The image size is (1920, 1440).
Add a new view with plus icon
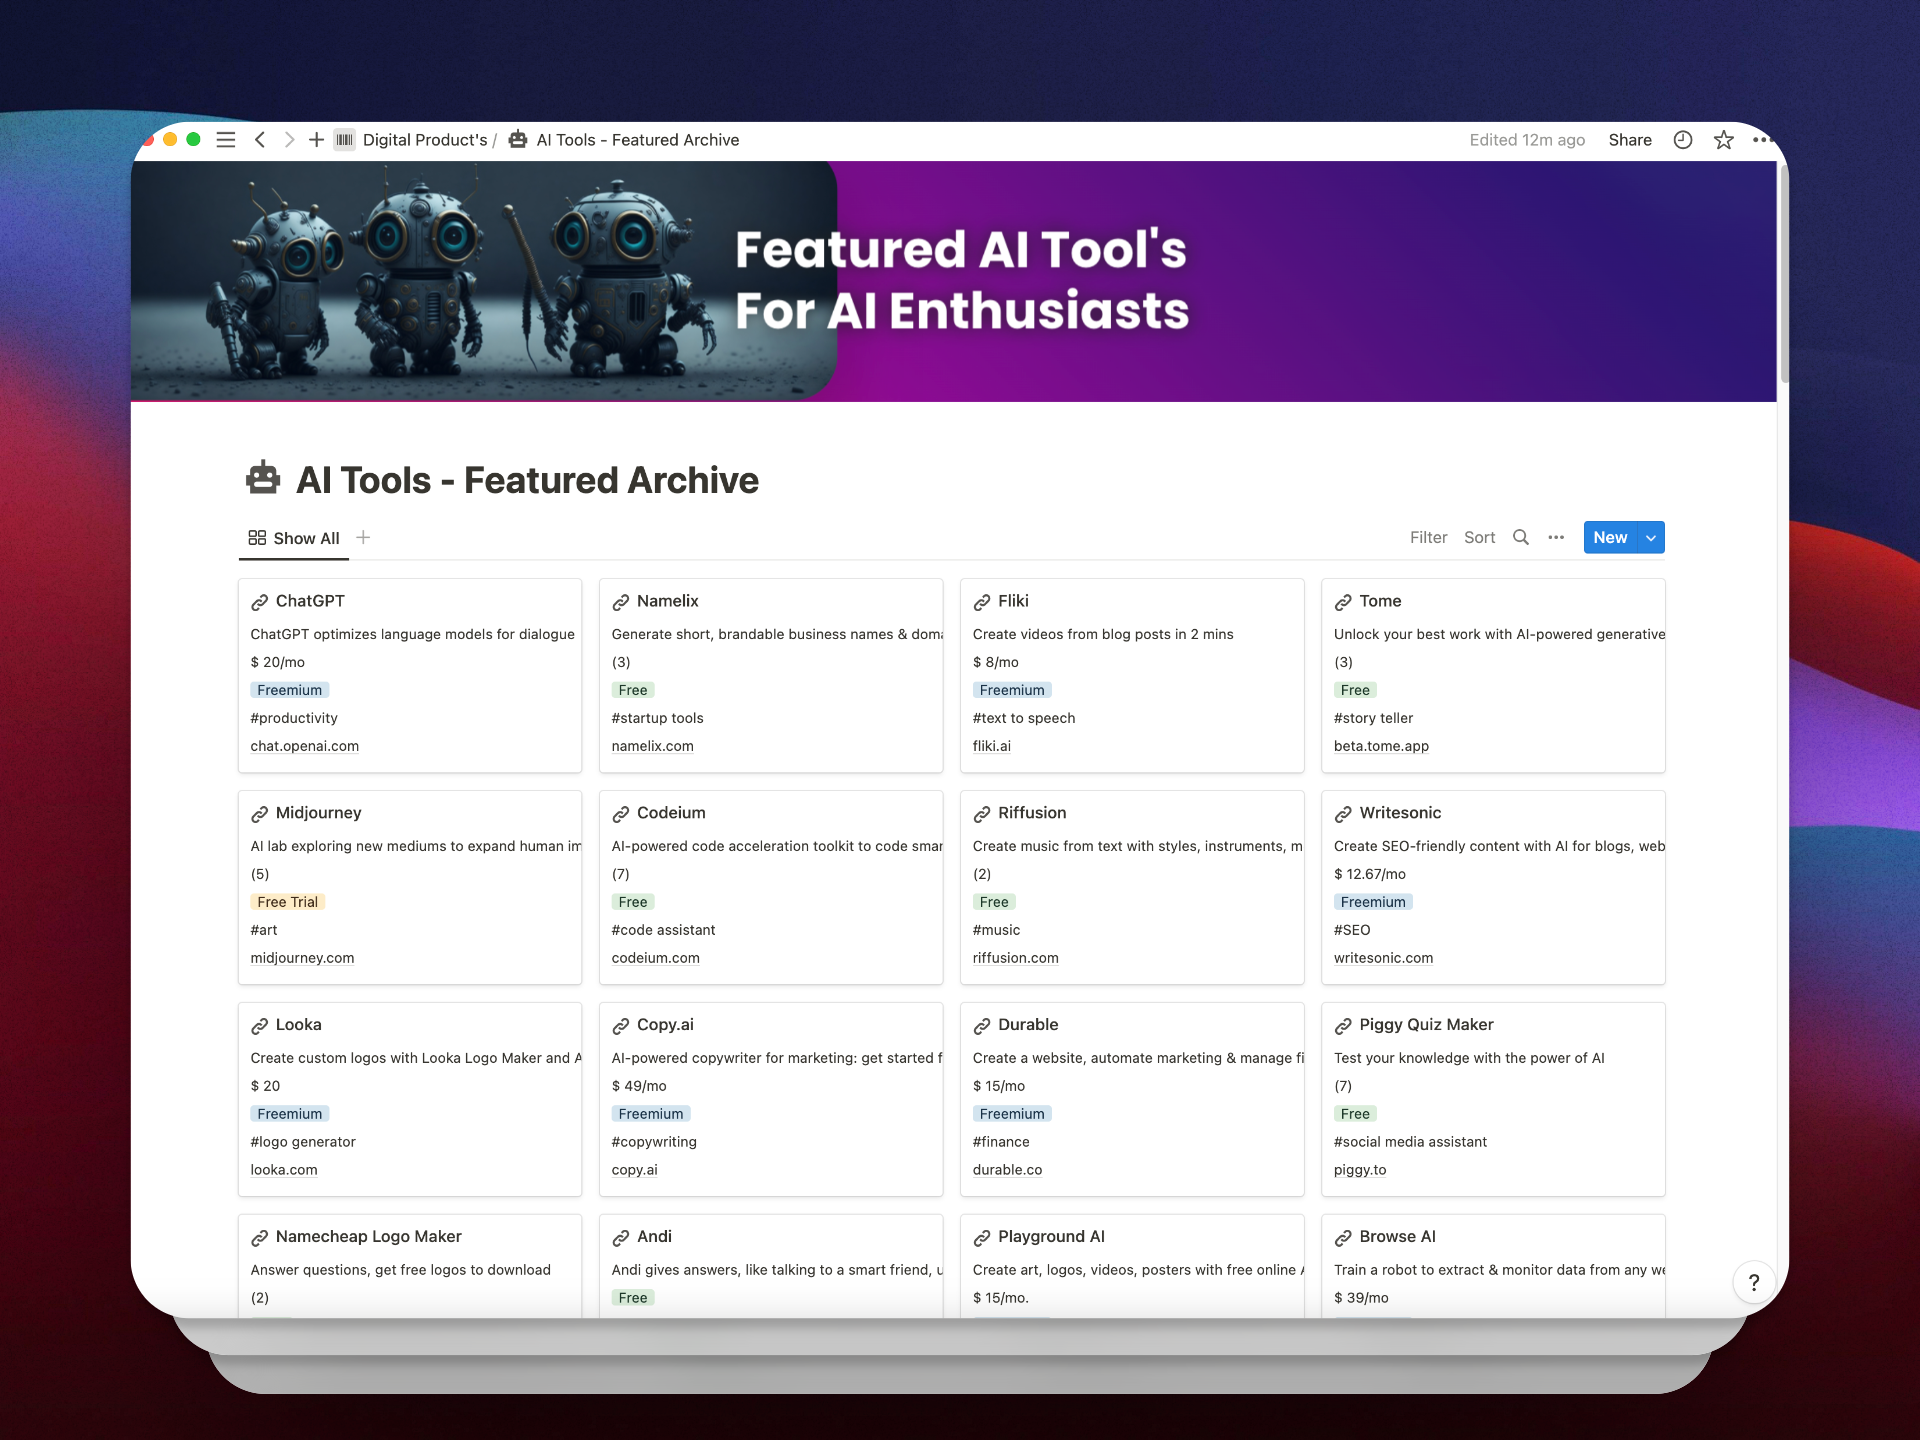click(363, 537)
